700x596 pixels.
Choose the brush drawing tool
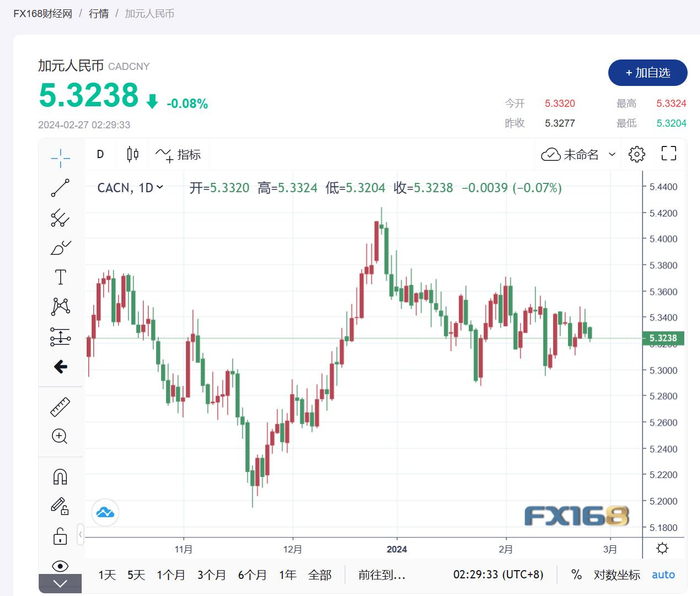pyautogui.click(x=60, y=248)
